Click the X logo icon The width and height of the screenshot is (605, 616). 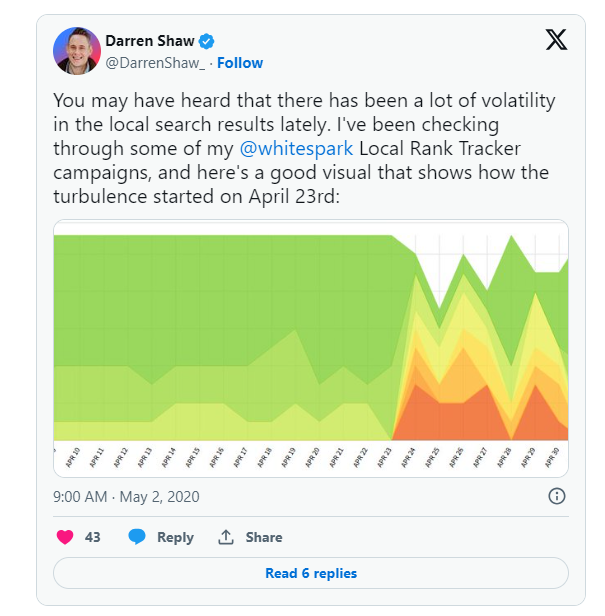click(556, 39)
